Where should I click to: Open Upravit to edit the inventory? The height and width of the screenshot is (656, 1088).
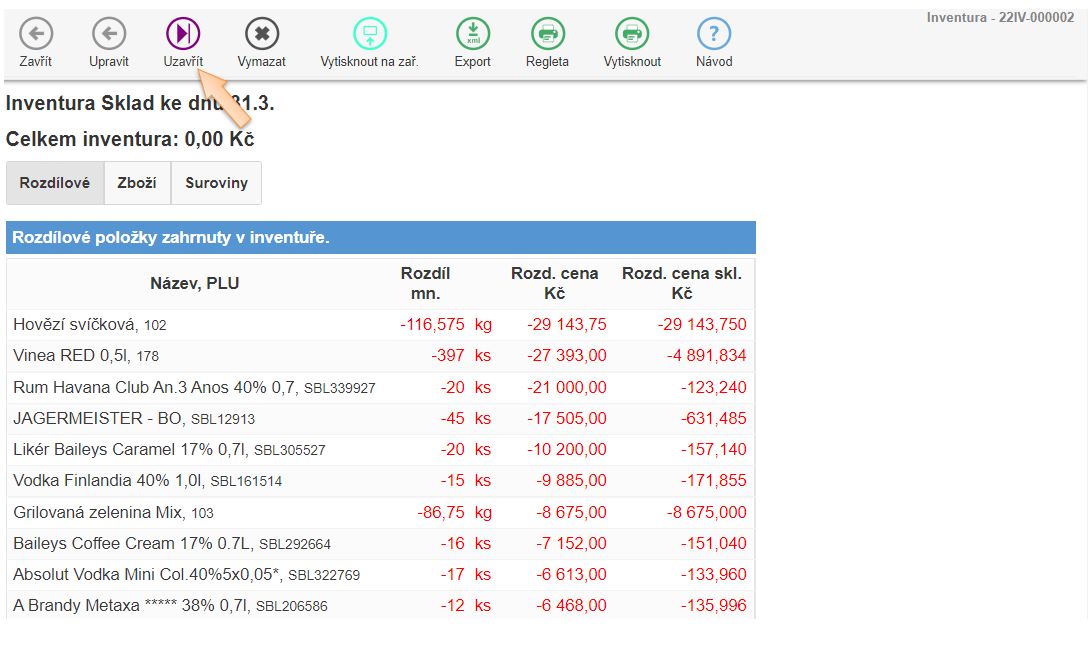click(x=108, y=35)
